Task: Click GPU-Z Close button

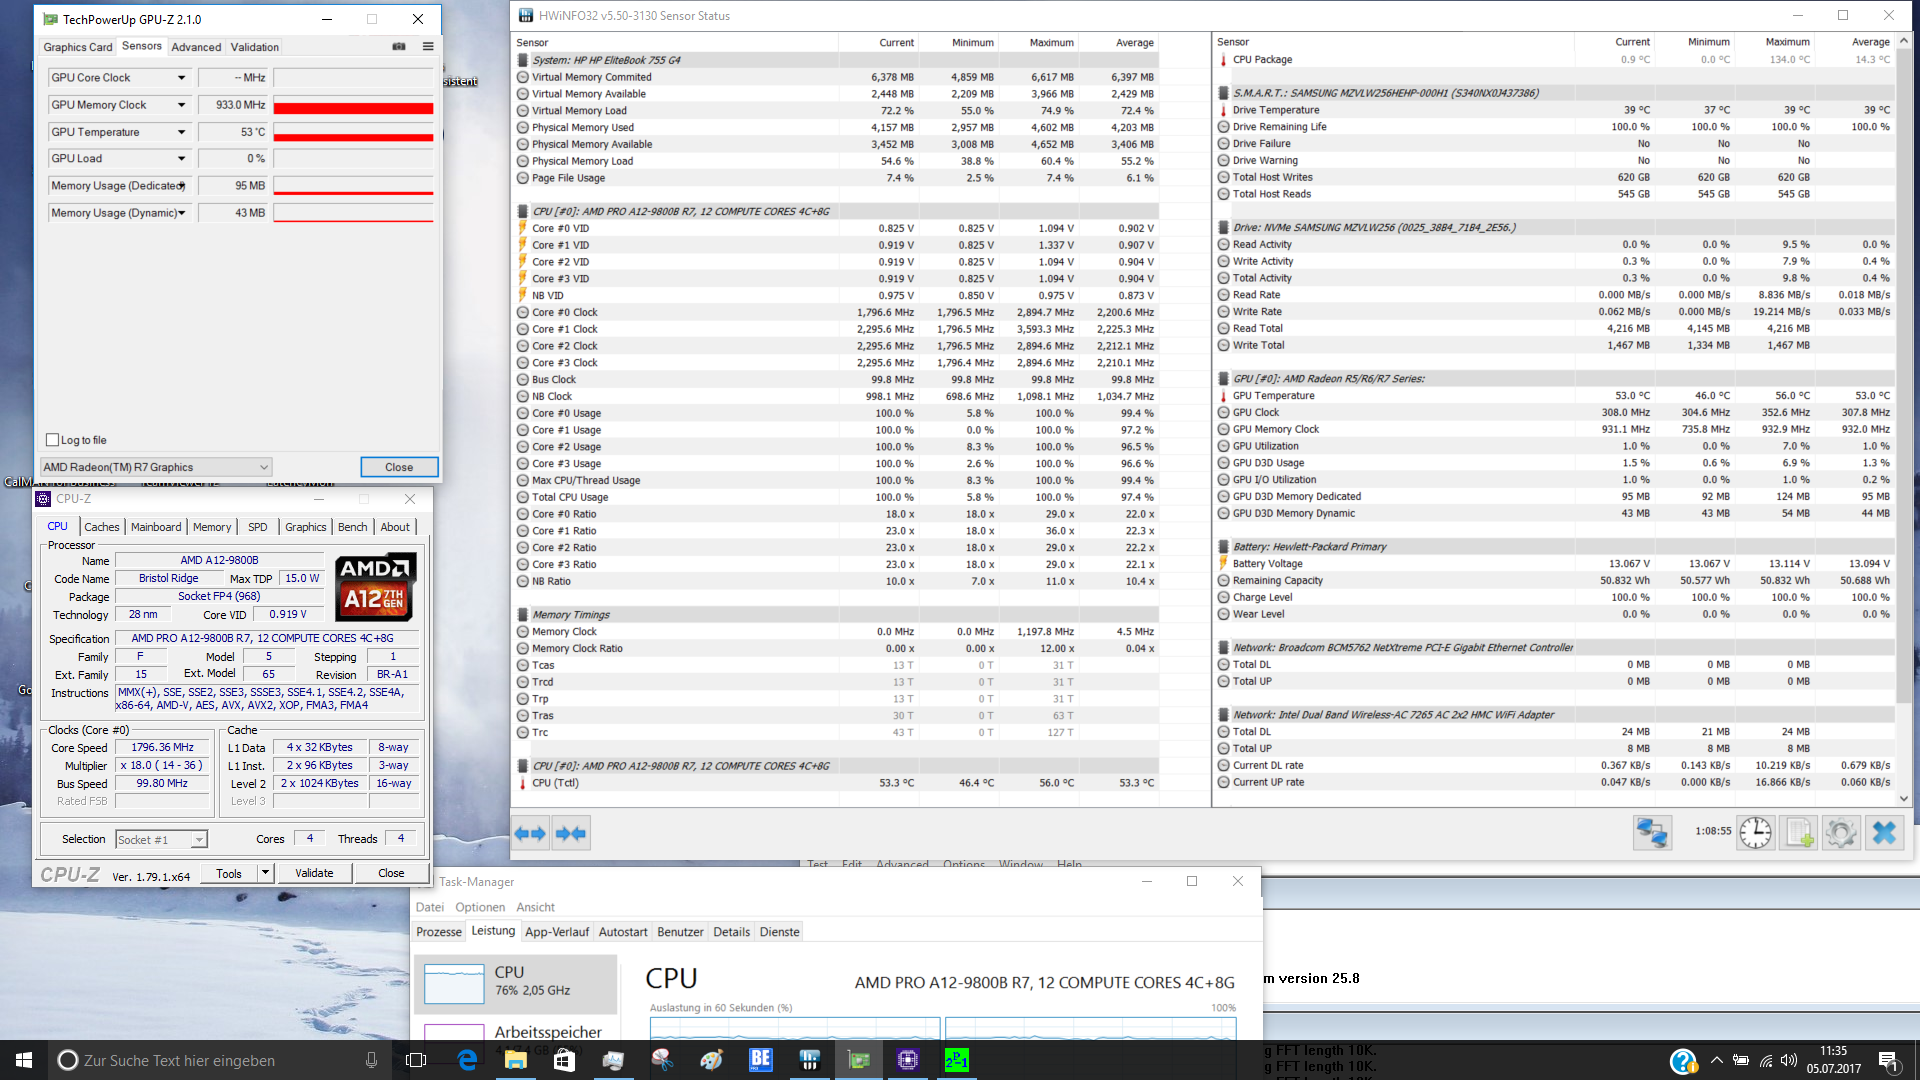Action: (x=398, y=467)
